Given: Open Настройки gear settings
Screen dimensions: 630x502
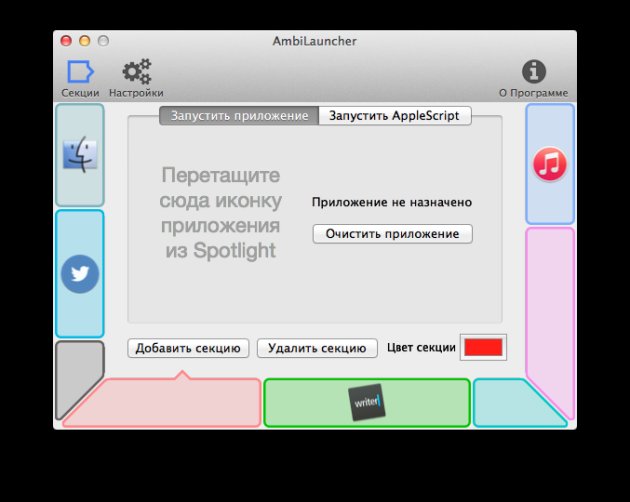Looking at the screenshot, I should [136, 78].
